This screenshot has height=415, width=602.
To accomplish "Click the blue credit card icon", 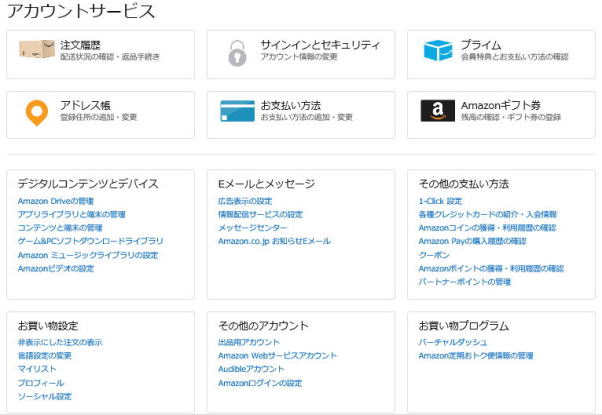I will pyautogui.click(x=237, y=111).
